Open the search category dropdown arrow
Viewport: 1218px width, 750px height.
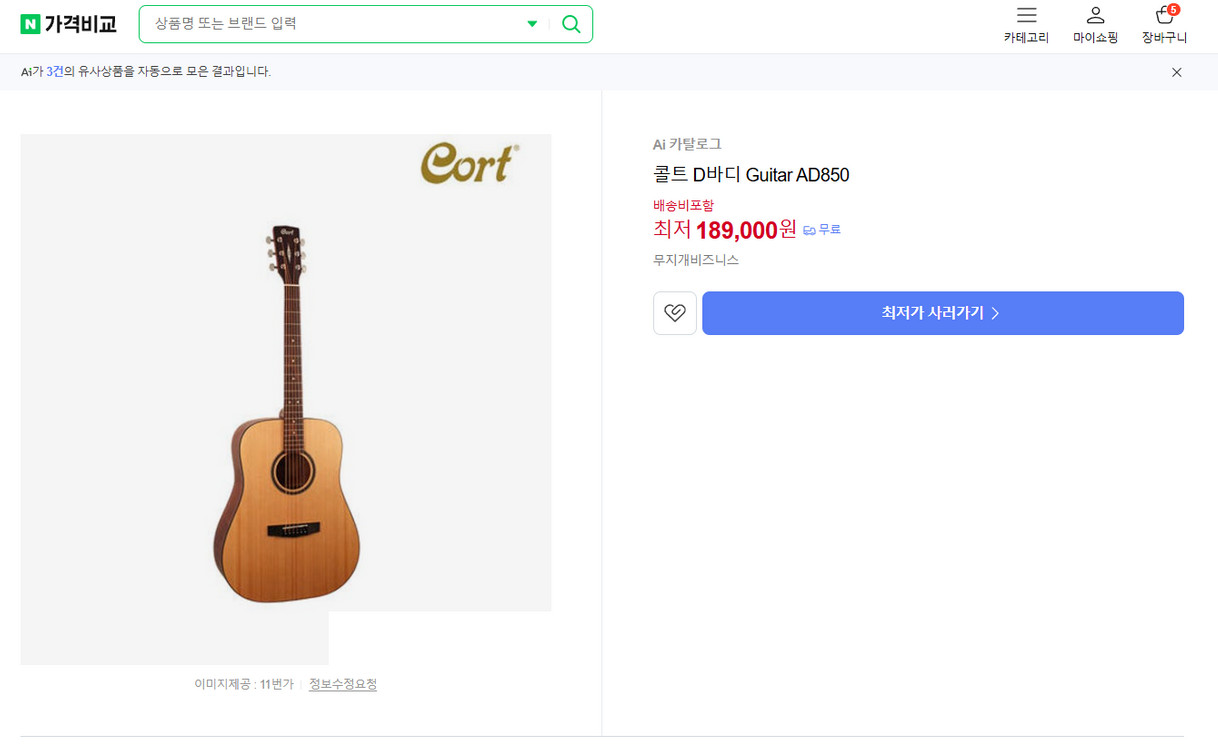(x=532, y=23)
